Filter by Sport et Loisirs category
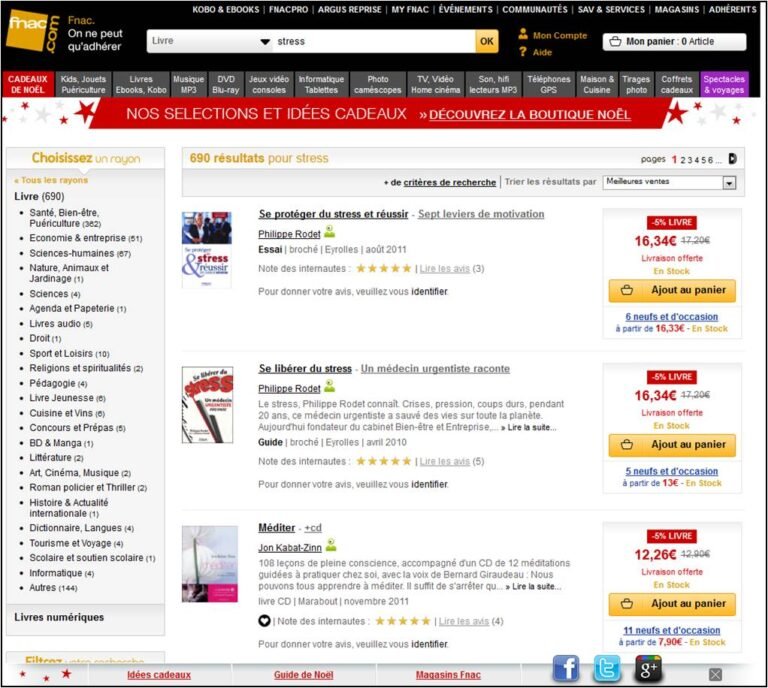This screenshot has height=688, width=768. coord(69,354)
